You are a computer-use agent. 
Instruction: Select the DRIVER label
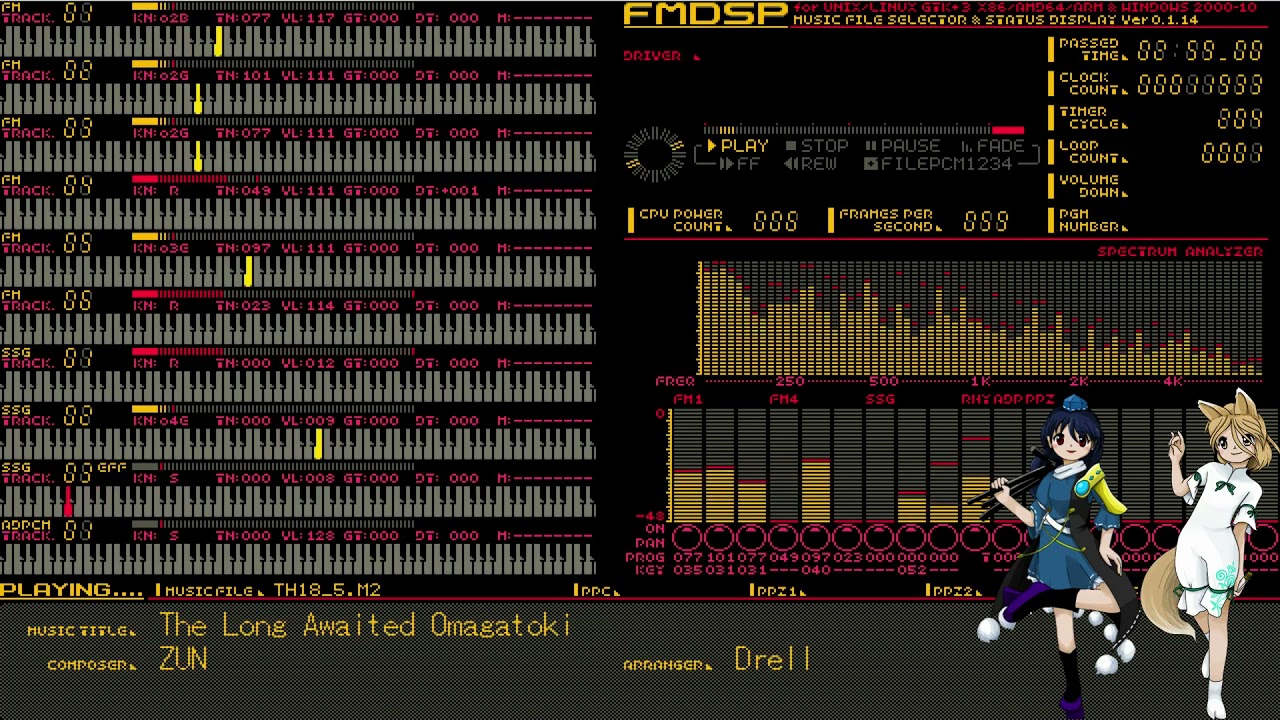[652, 56]
